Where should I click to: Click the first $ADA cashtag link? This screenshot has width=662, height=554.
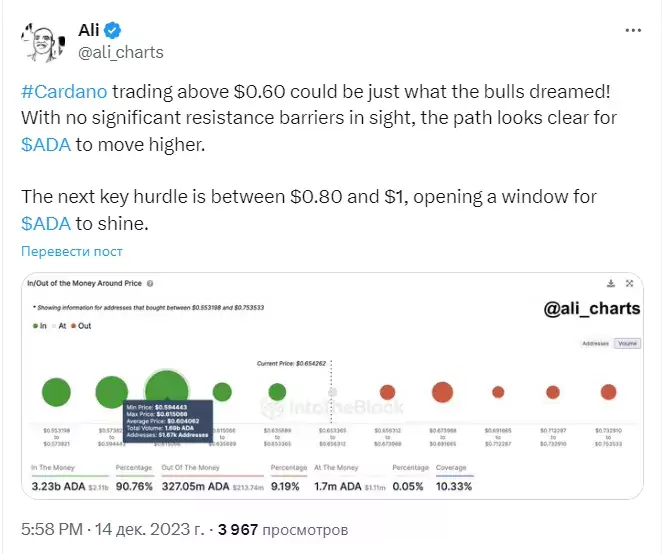(46, 144)
